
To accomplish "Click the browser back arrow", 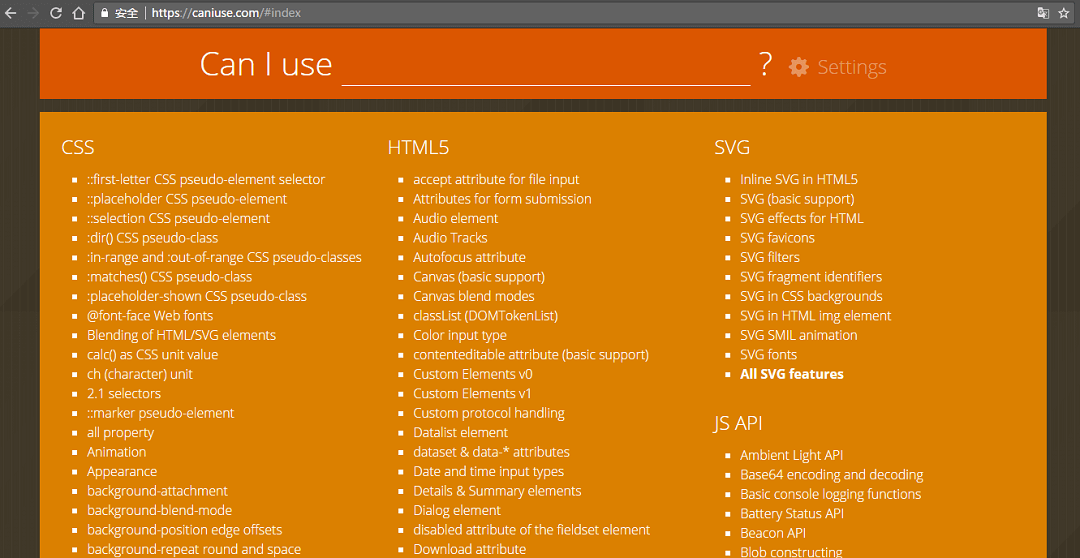I will point(11,13).
